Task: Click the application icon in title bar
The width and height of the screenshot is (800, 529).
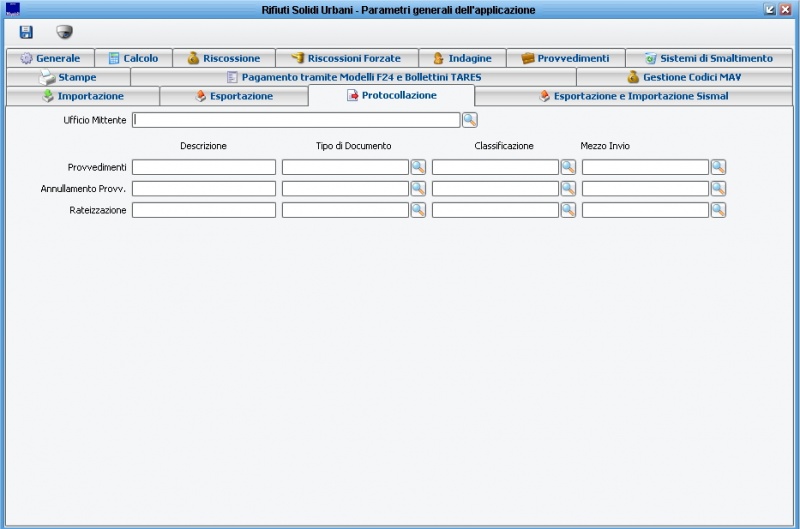Action: click(13, 9)
